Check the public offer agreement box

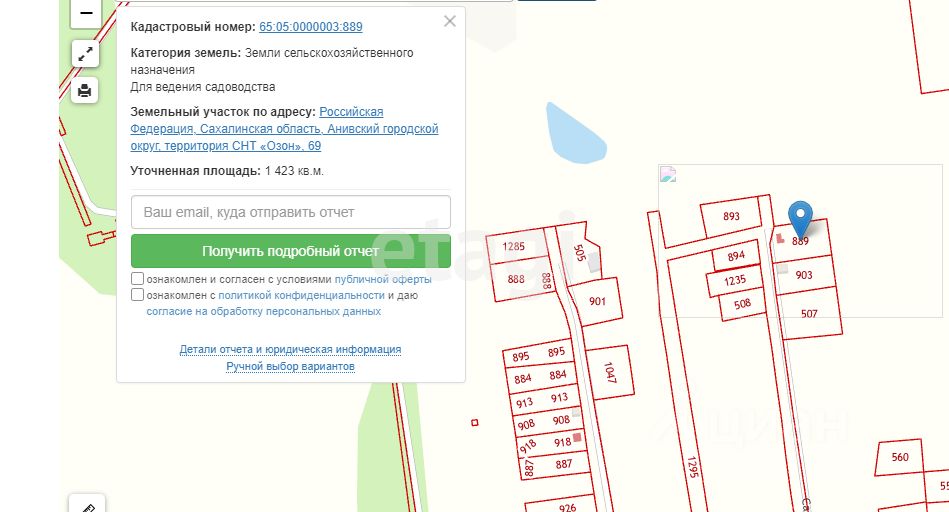click(137, 279)
